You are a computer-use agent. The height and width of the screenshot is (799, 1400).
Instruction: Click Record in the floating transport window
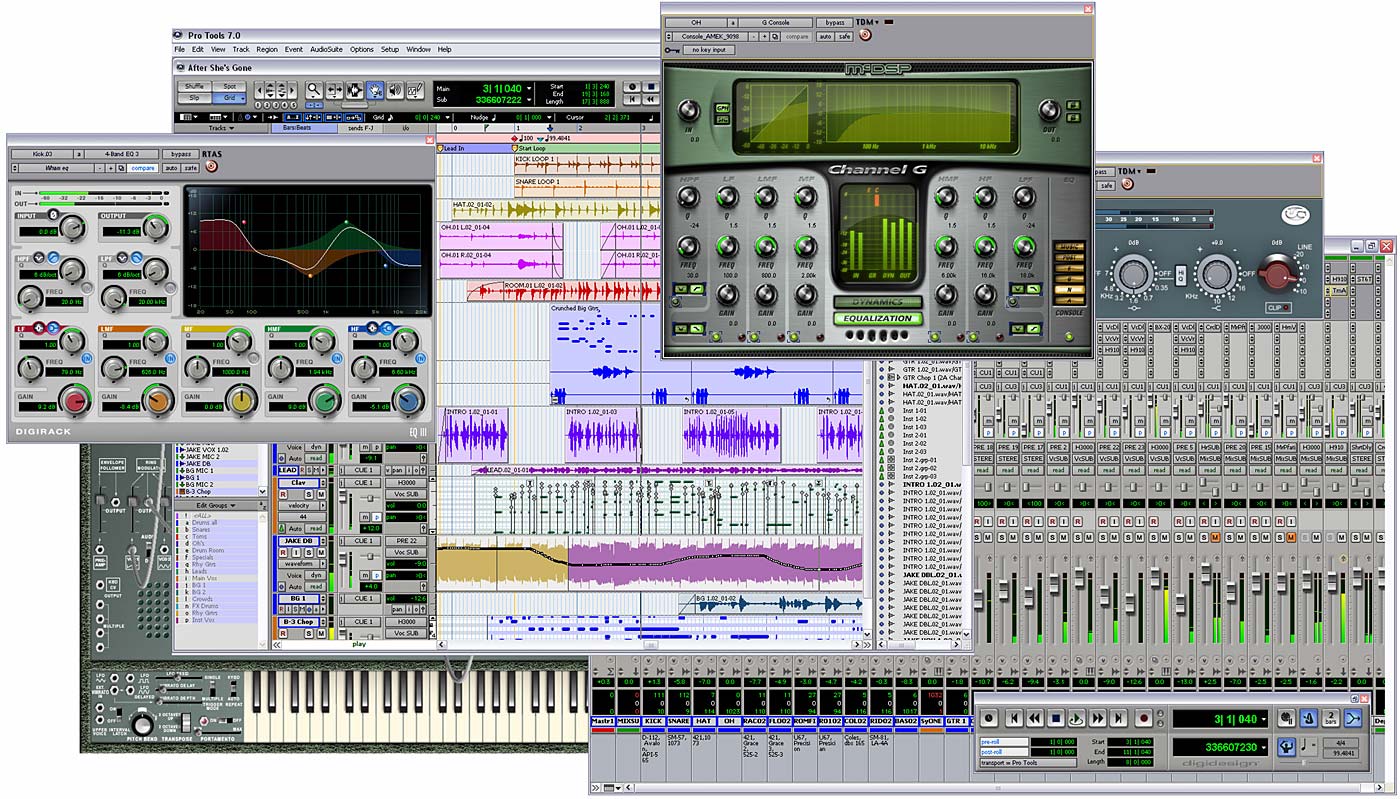(1144, 718)
